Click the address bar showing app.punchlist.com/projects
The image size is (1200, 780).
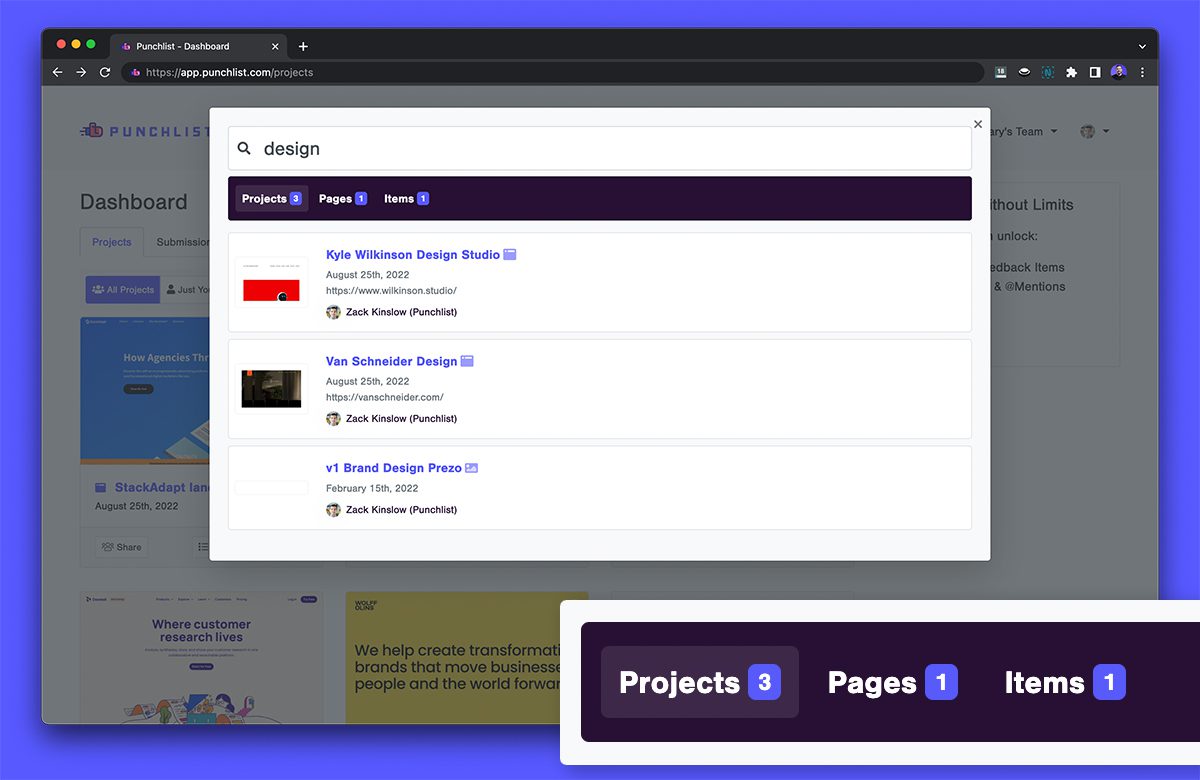(x=553, y=72)
